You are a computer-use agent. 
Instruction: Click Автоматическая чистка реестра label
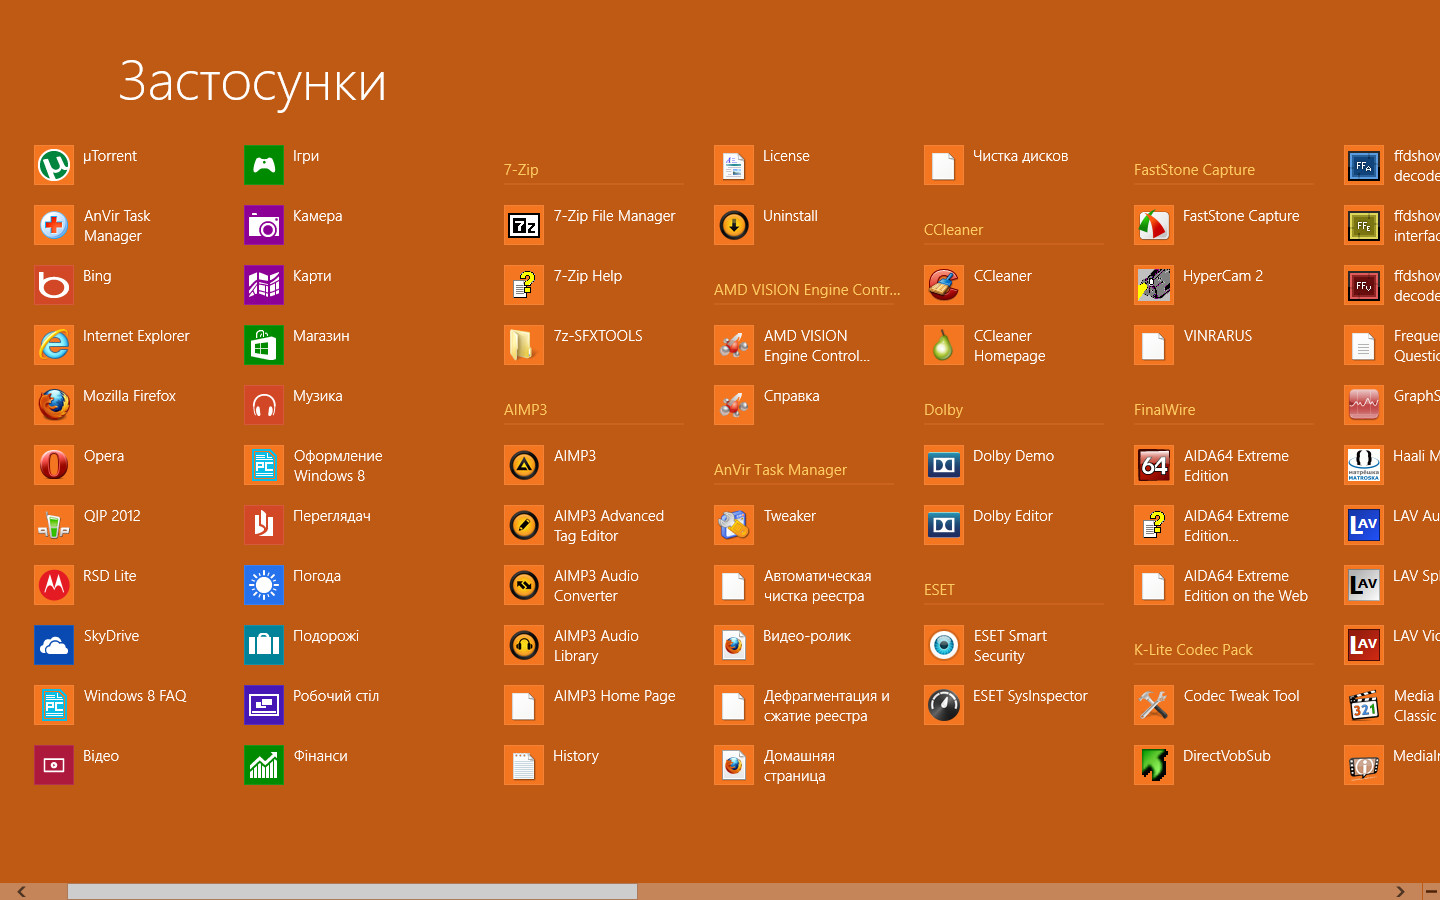pyautogui.click(x=818, y=586)
